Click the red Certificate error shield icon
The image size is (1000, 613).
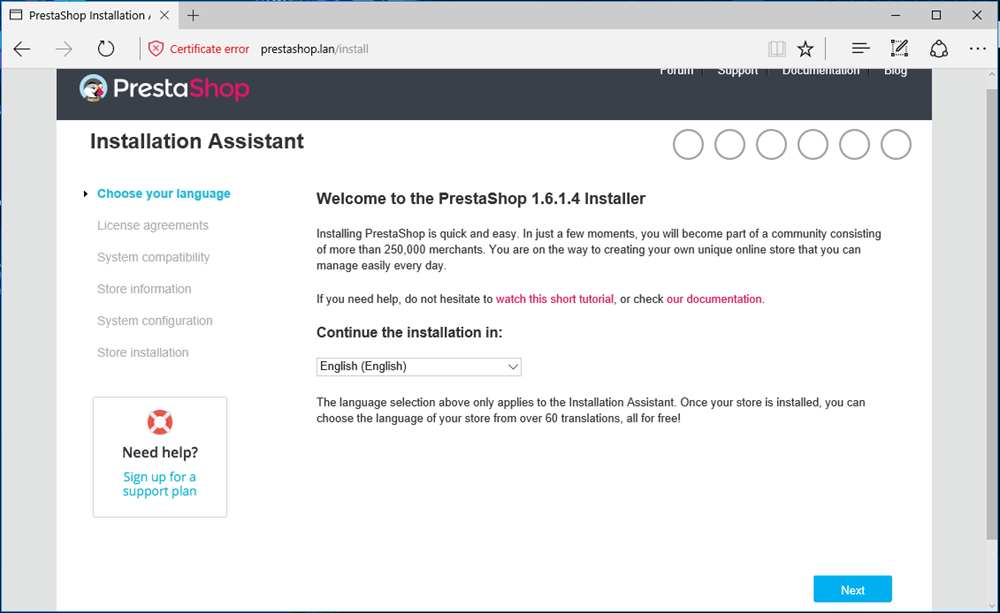(x=155, y=49)
